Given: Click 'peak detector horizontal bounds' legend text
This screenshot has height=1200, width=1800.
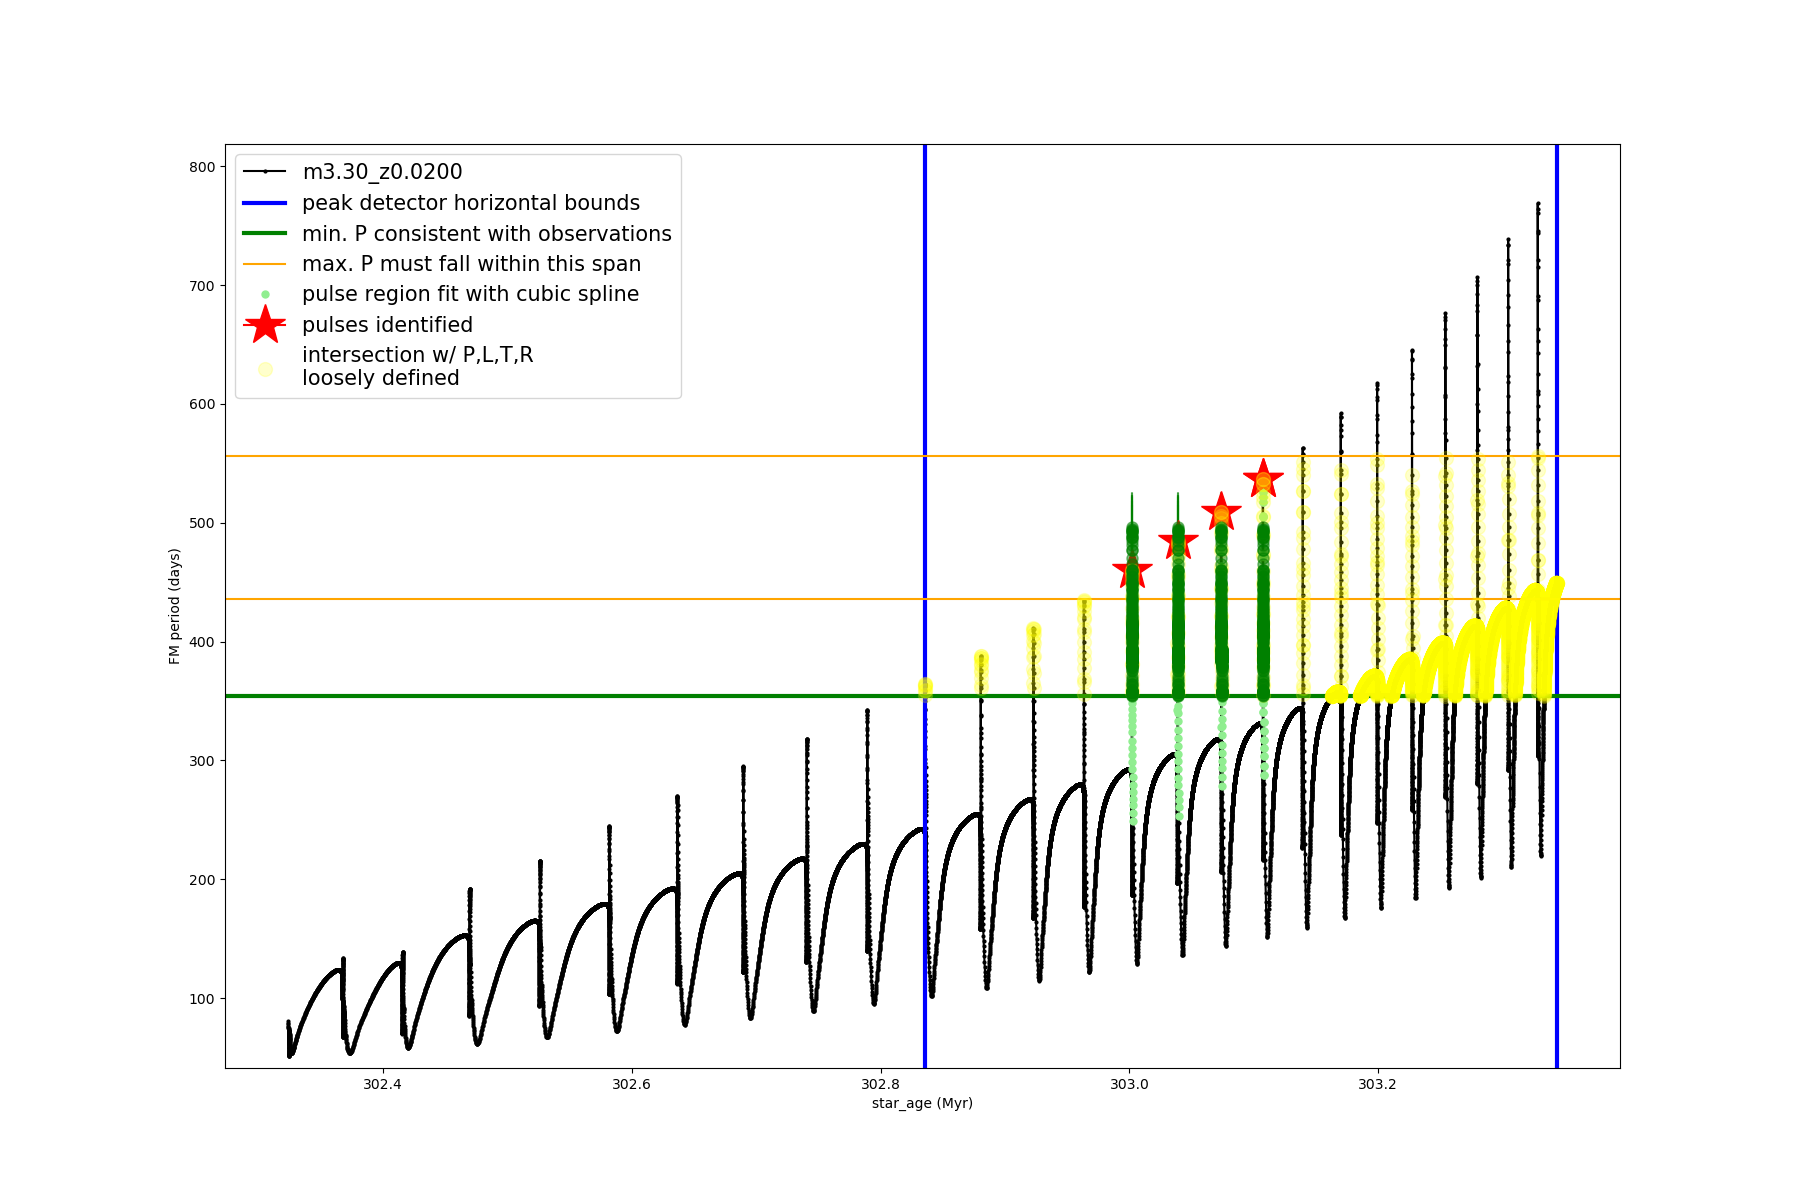Looking at the screenshot, I should [x=470, y=203].
